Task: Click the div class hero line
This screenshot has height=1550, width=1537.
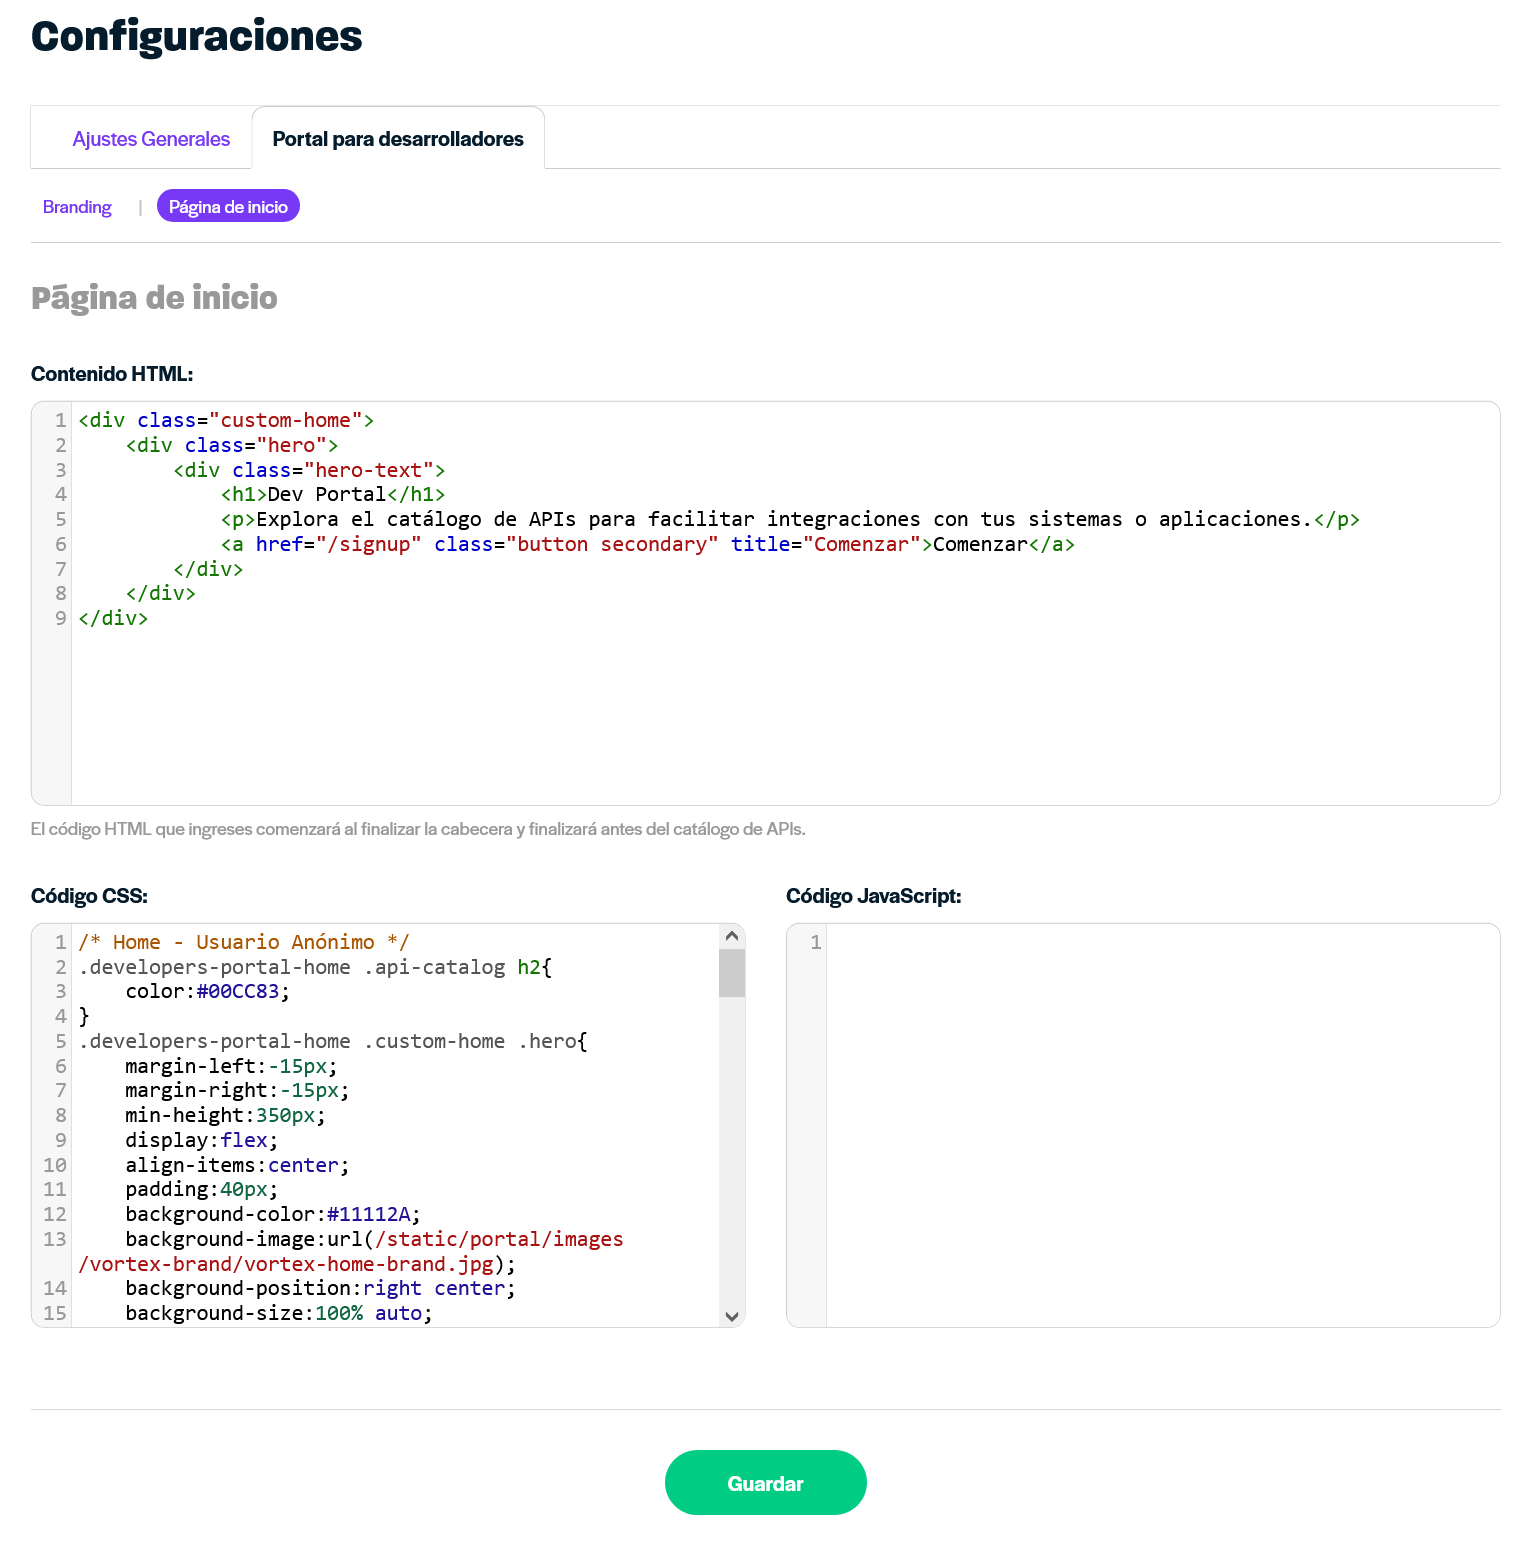Action: pos(232,445)
